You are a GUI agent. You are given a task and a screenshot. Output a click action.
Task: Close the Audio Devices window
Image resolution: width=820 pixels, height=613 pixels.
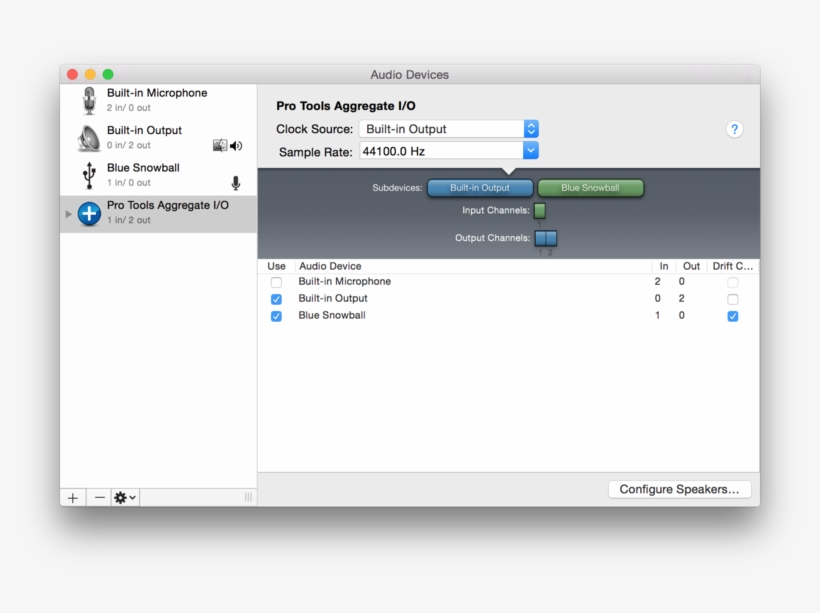pos(73,74)
